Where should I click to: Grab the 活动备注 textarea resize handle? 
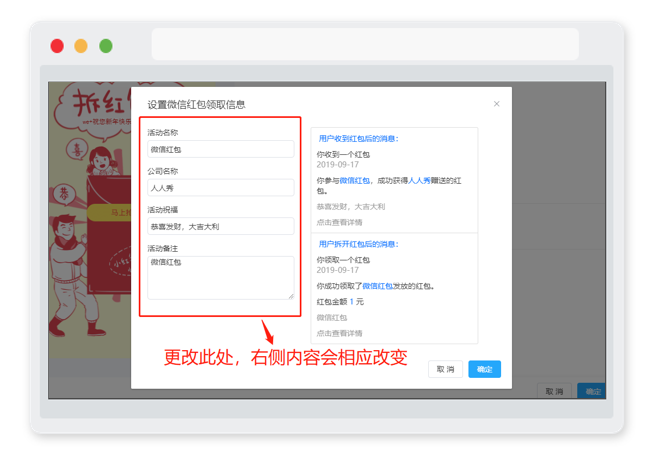pos(291,296)
